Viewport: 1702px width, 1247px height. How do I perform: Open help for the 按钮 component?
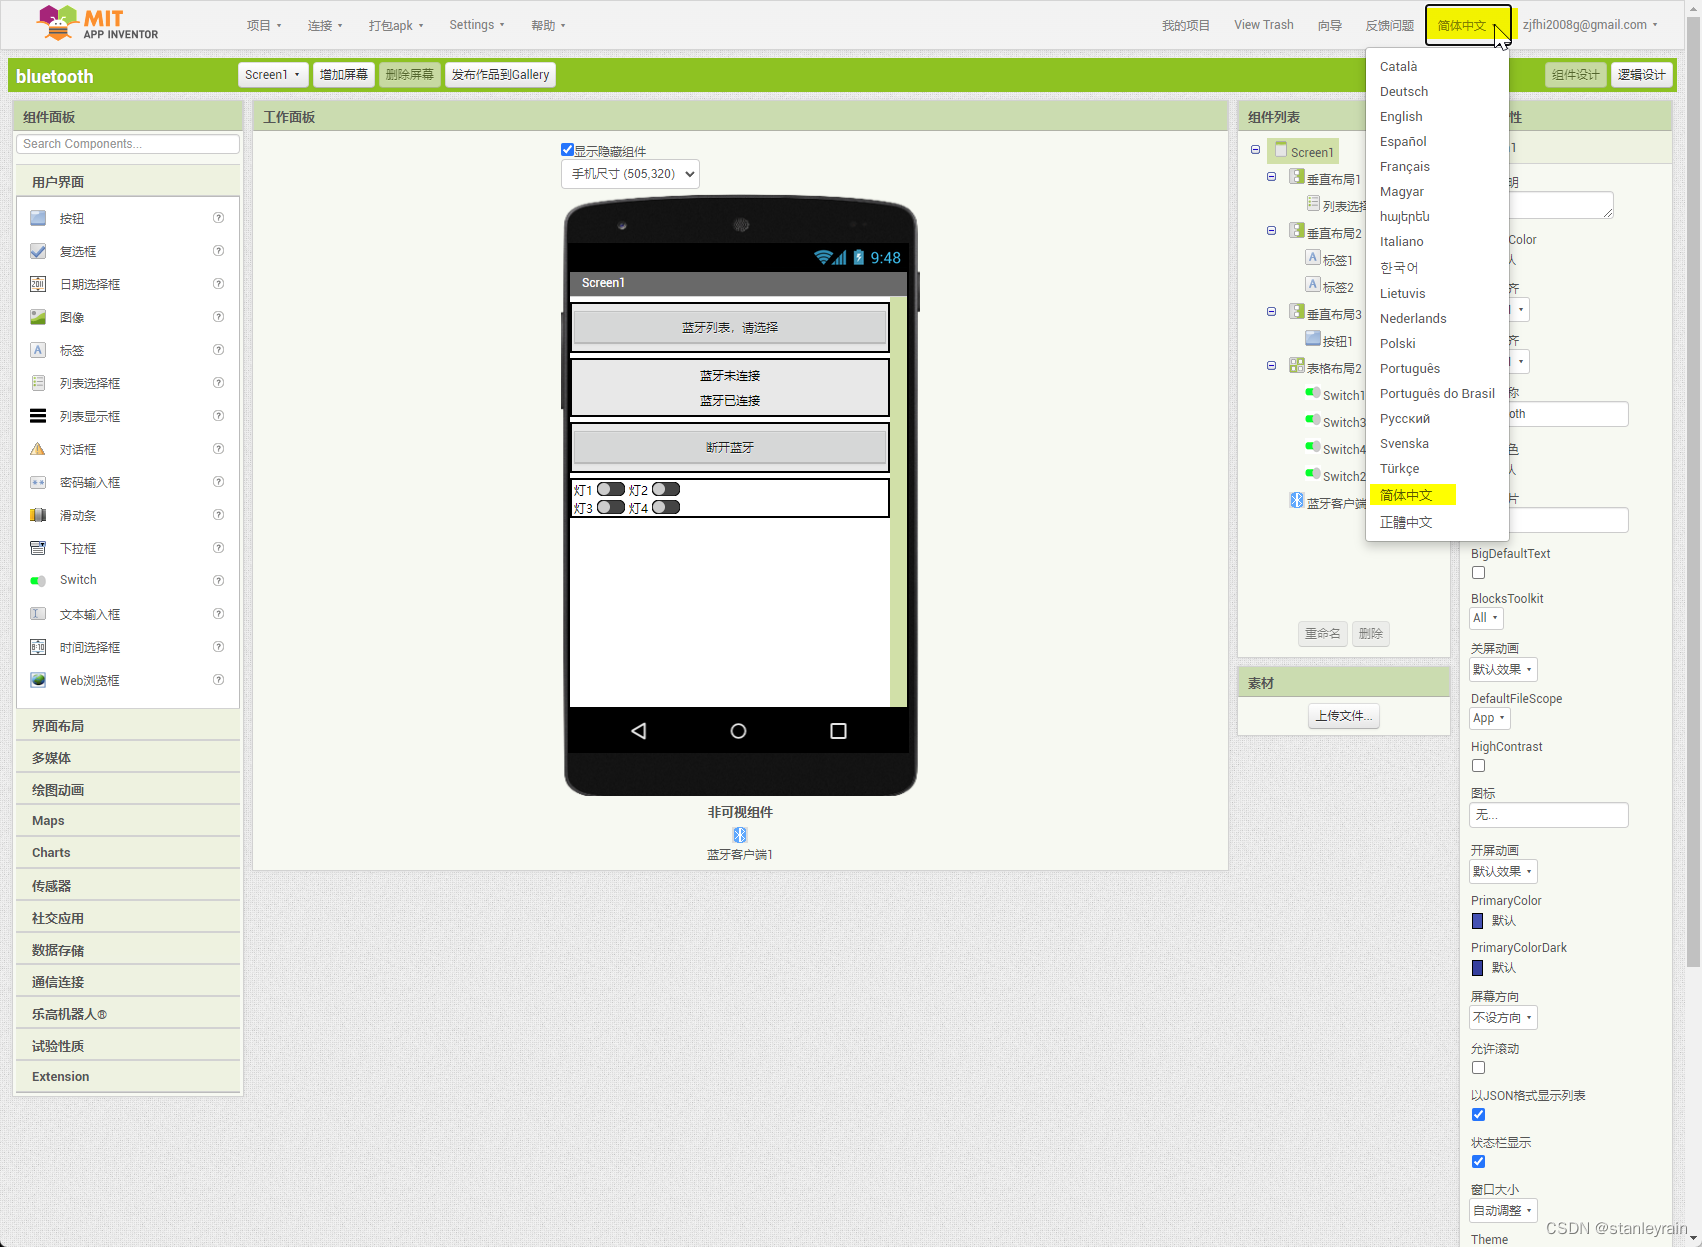tap(218, 218)
